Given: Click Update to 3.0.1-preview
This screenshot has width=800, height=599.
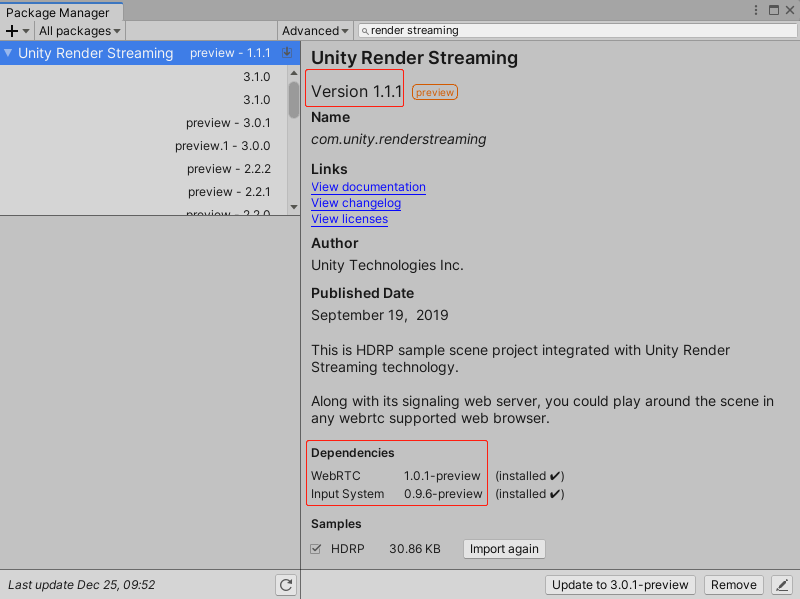Looking at the screenshot, I should (620, 585).
